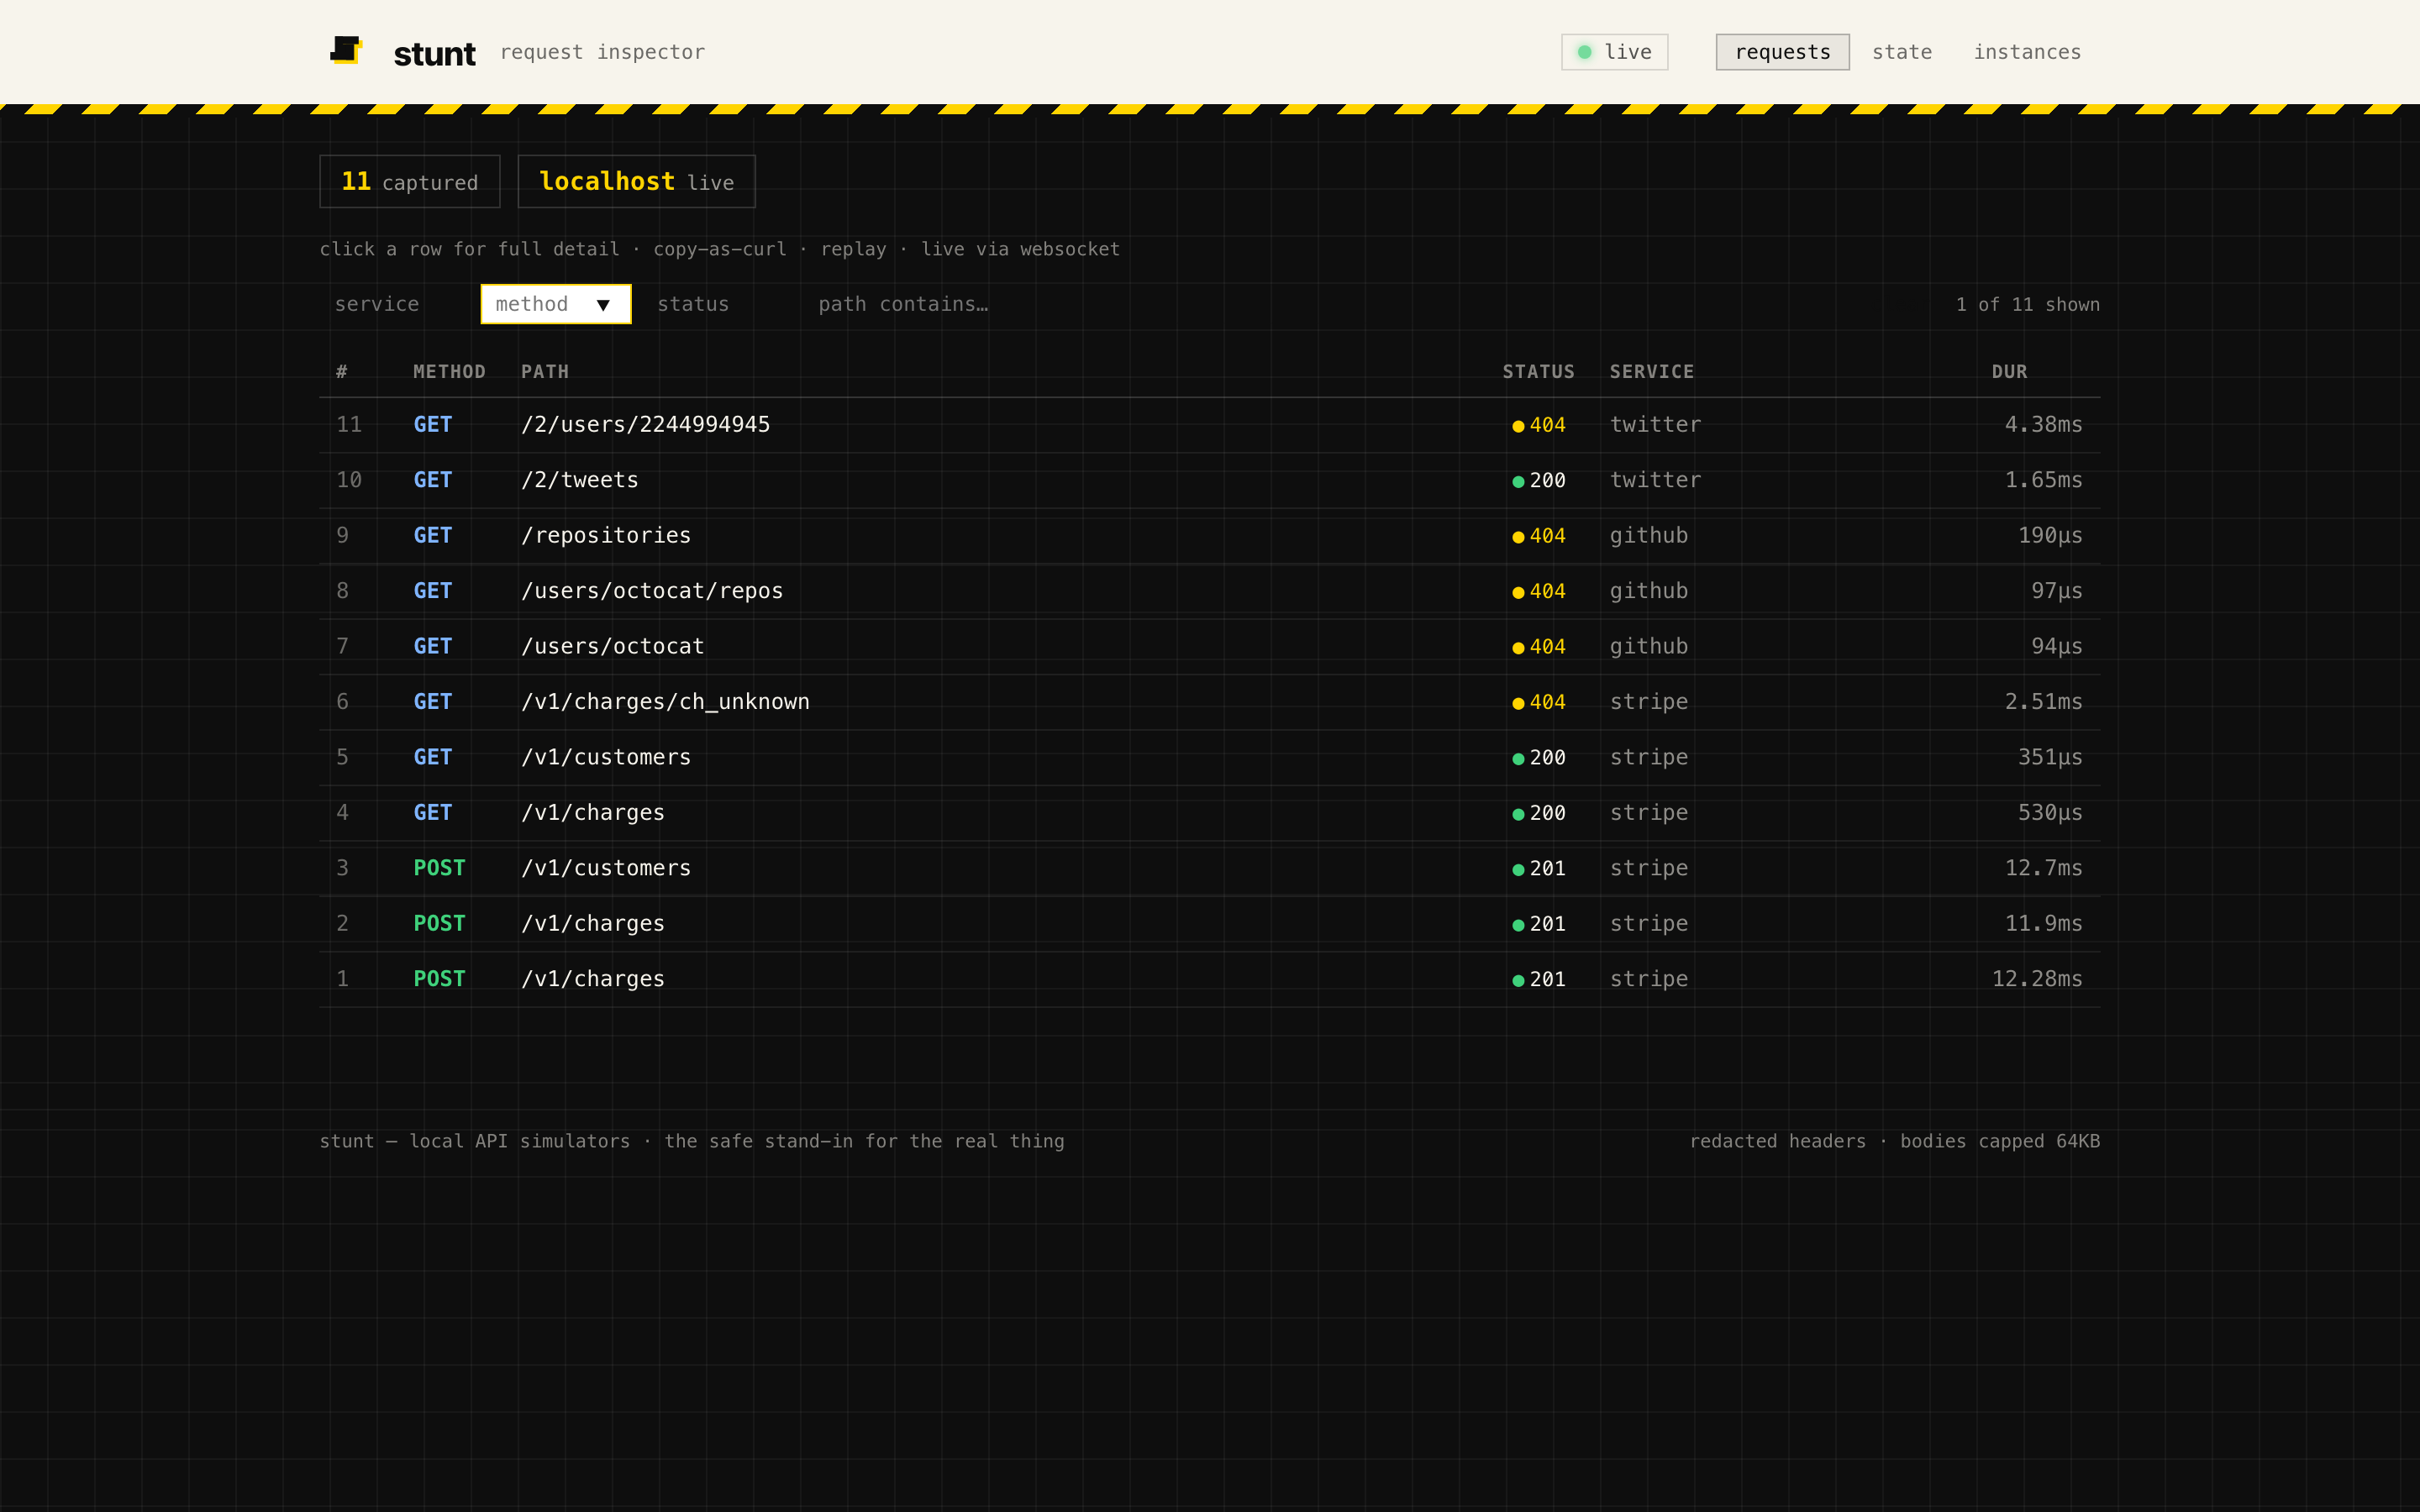Screen dimensions: 2420x1512
Task: Click the 4.38ms duration value
Action: click(2043, 425)
